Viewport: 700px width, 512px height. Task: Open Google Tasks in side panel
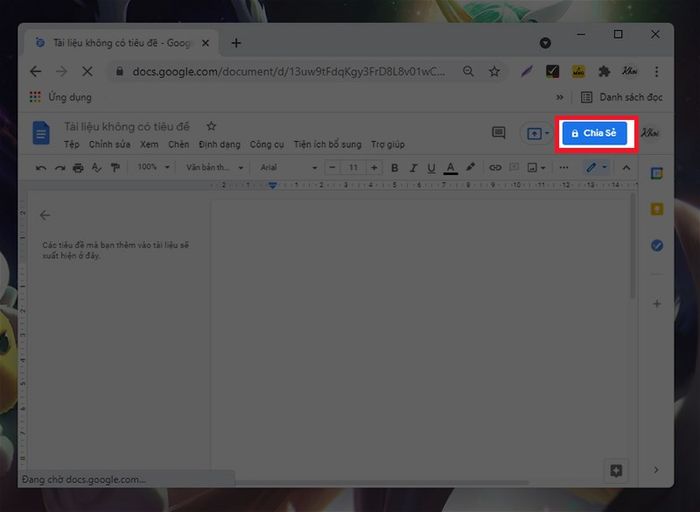click(657, 245)
